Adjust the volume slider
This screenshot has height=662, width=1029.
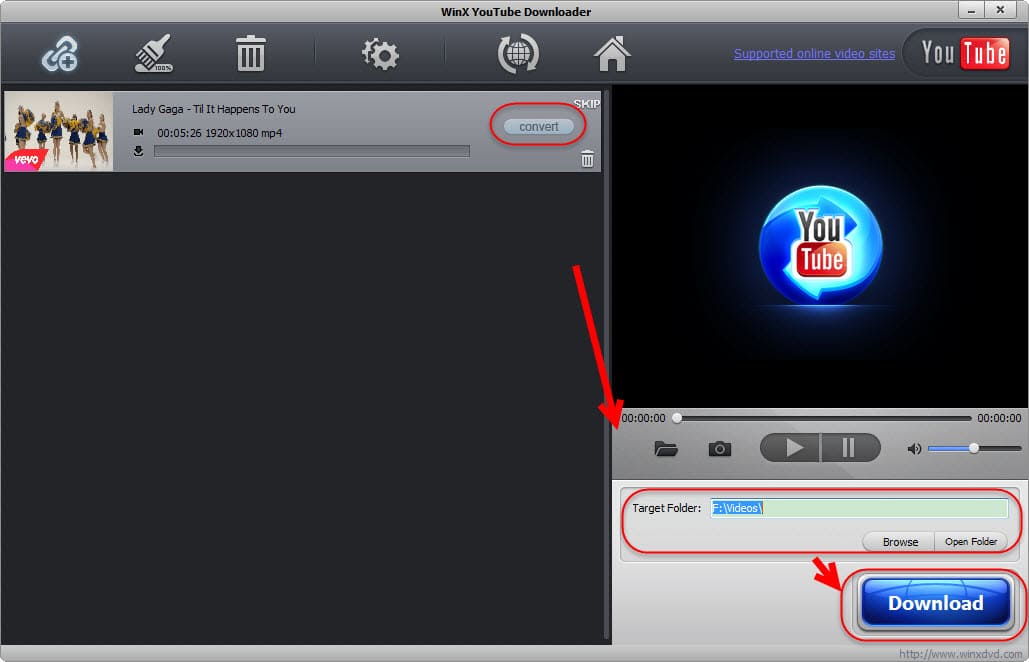pyautogui.click(x=975, y=449)
